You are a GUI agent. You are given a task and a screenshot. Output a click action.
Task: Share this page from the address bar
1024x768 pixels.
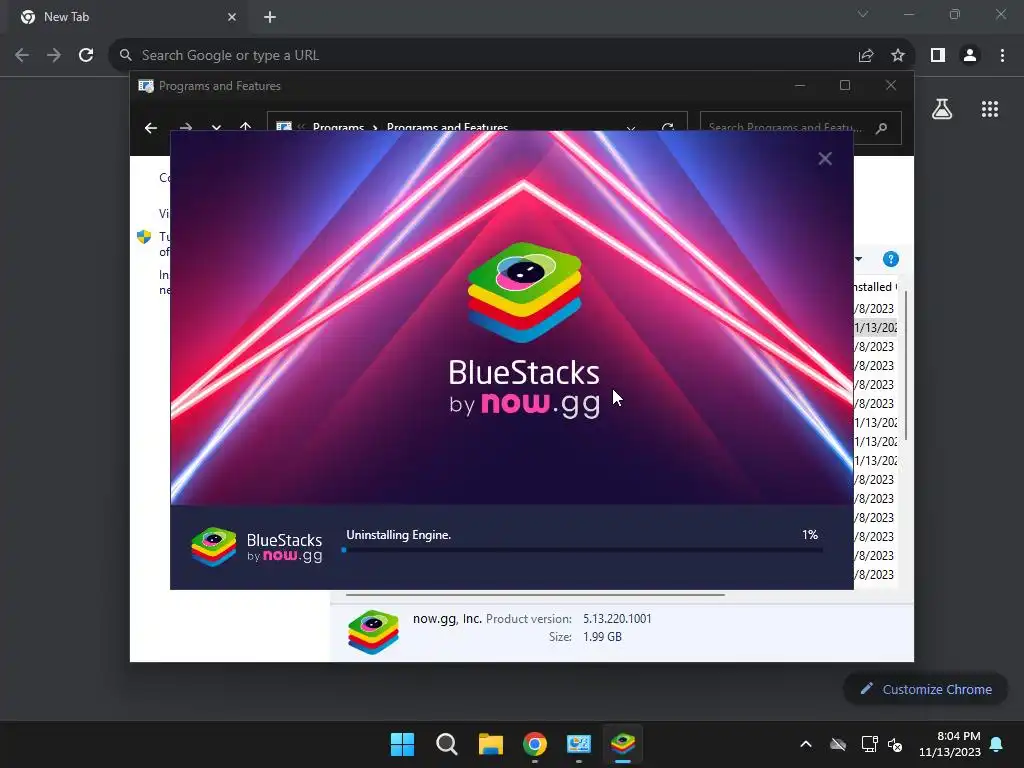[x=866, y=56]
